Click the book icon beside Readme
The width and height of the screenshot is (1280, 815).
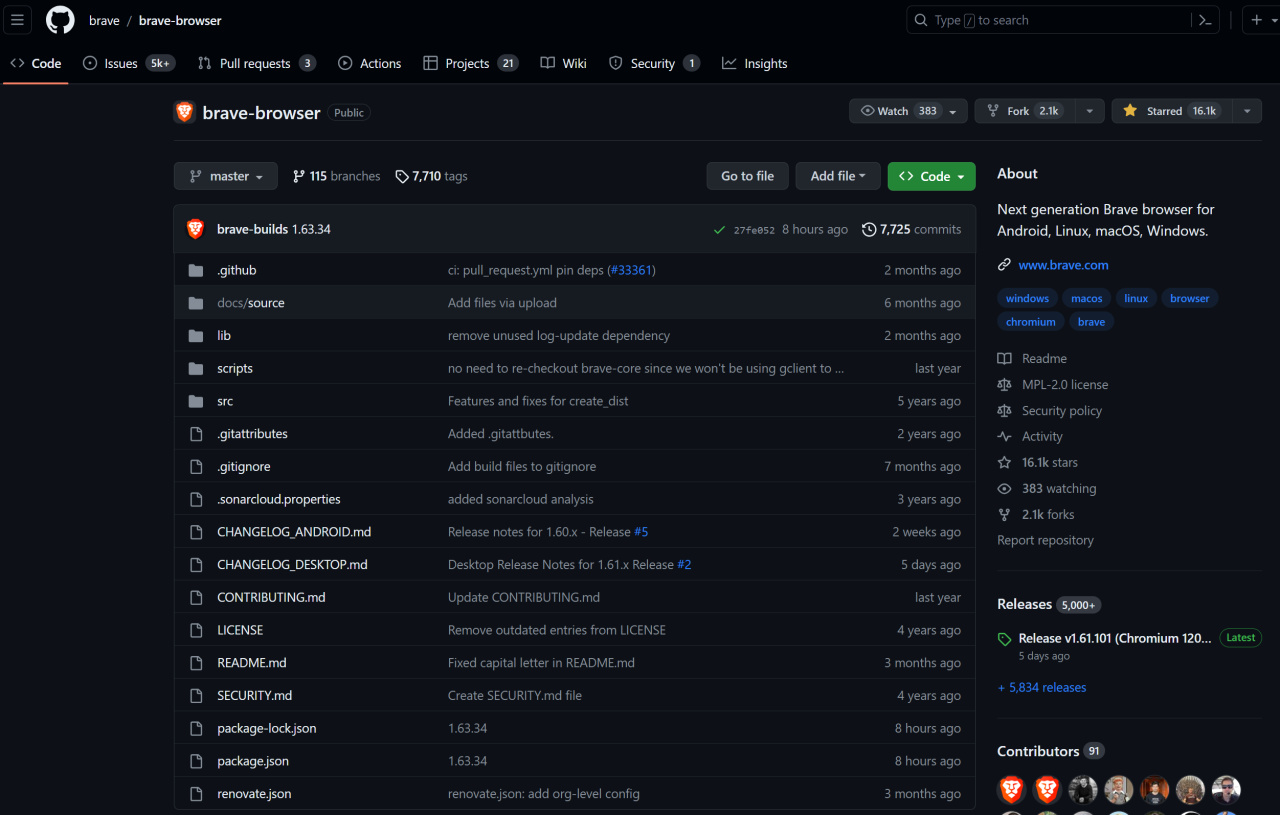click(1004, 359)
